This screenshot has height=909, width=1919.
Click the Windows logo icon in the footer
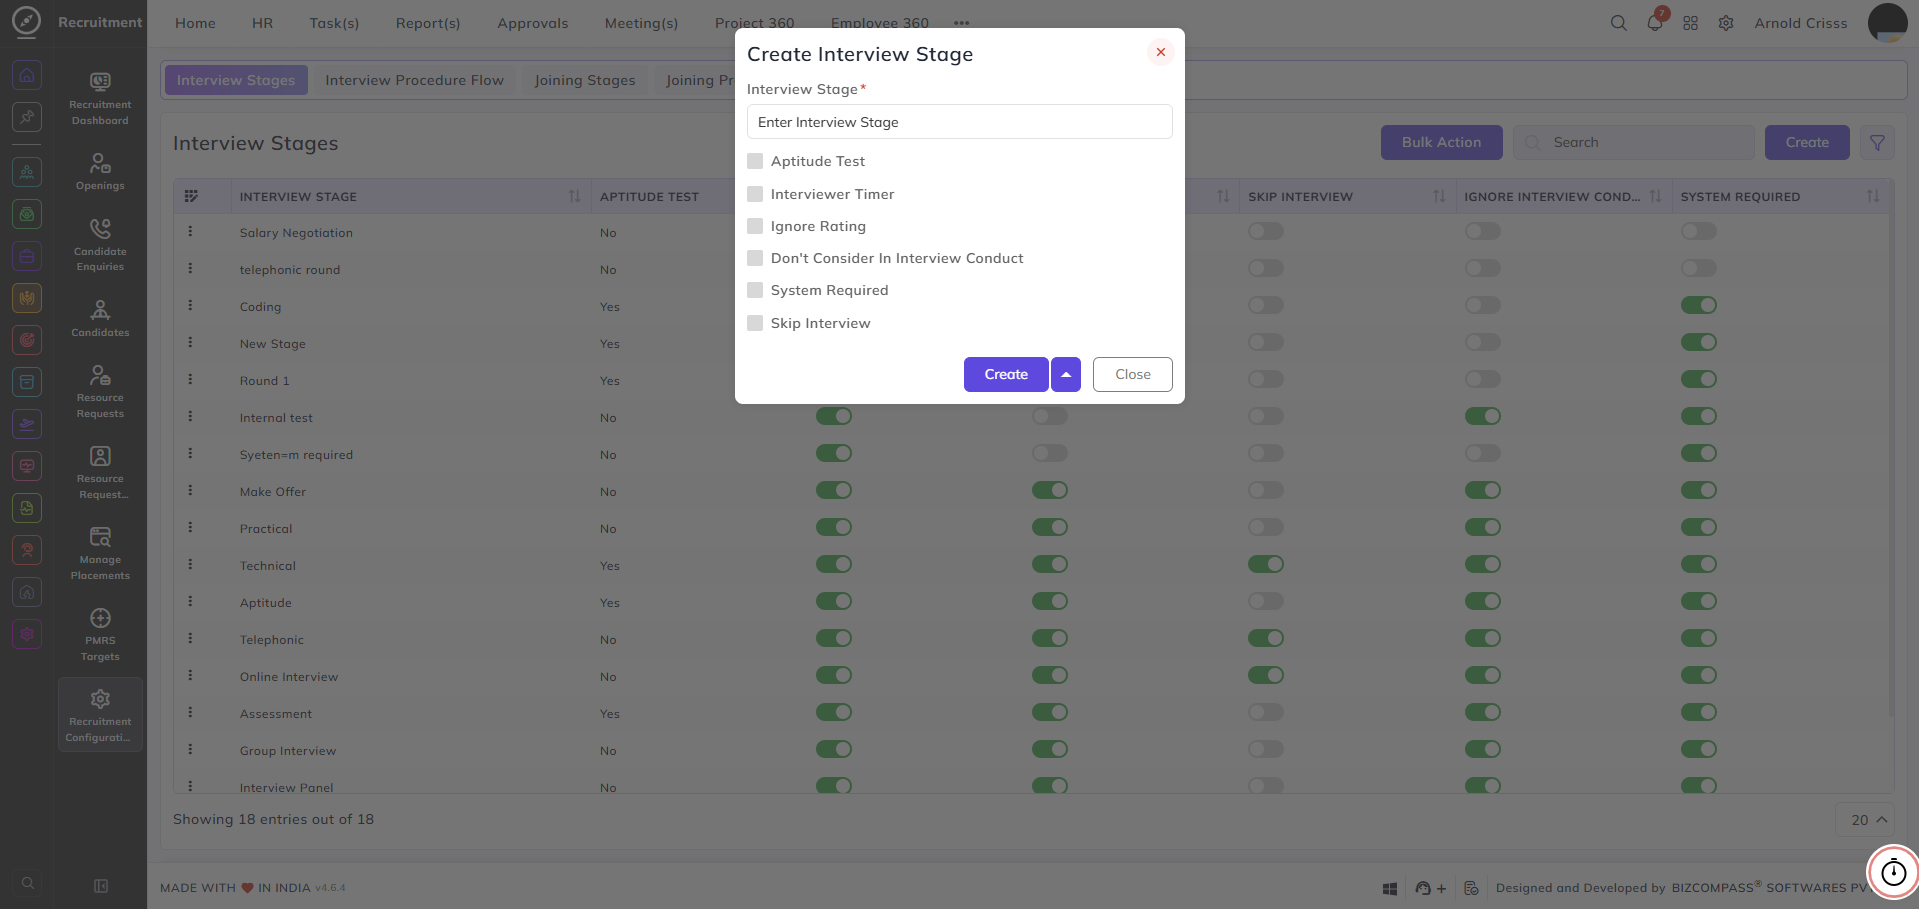(x=1390, y=888)
